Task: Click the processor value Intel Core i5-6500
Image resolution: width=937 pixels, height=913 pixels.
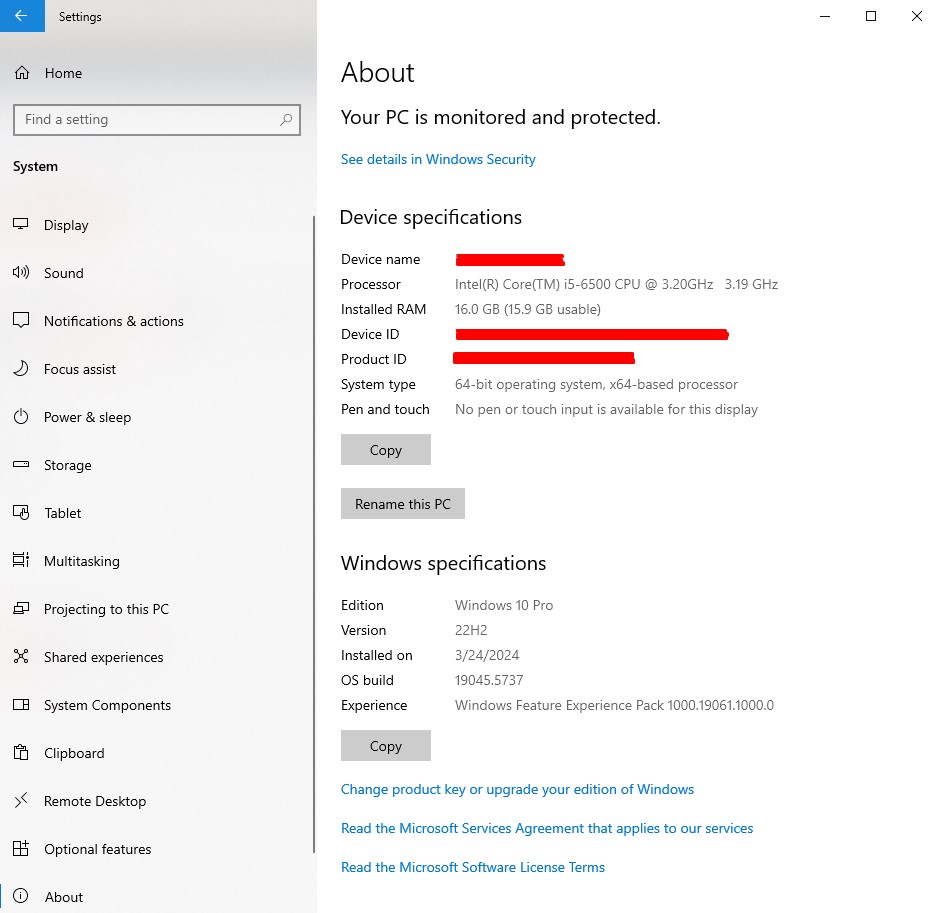Action: (616, 284)
